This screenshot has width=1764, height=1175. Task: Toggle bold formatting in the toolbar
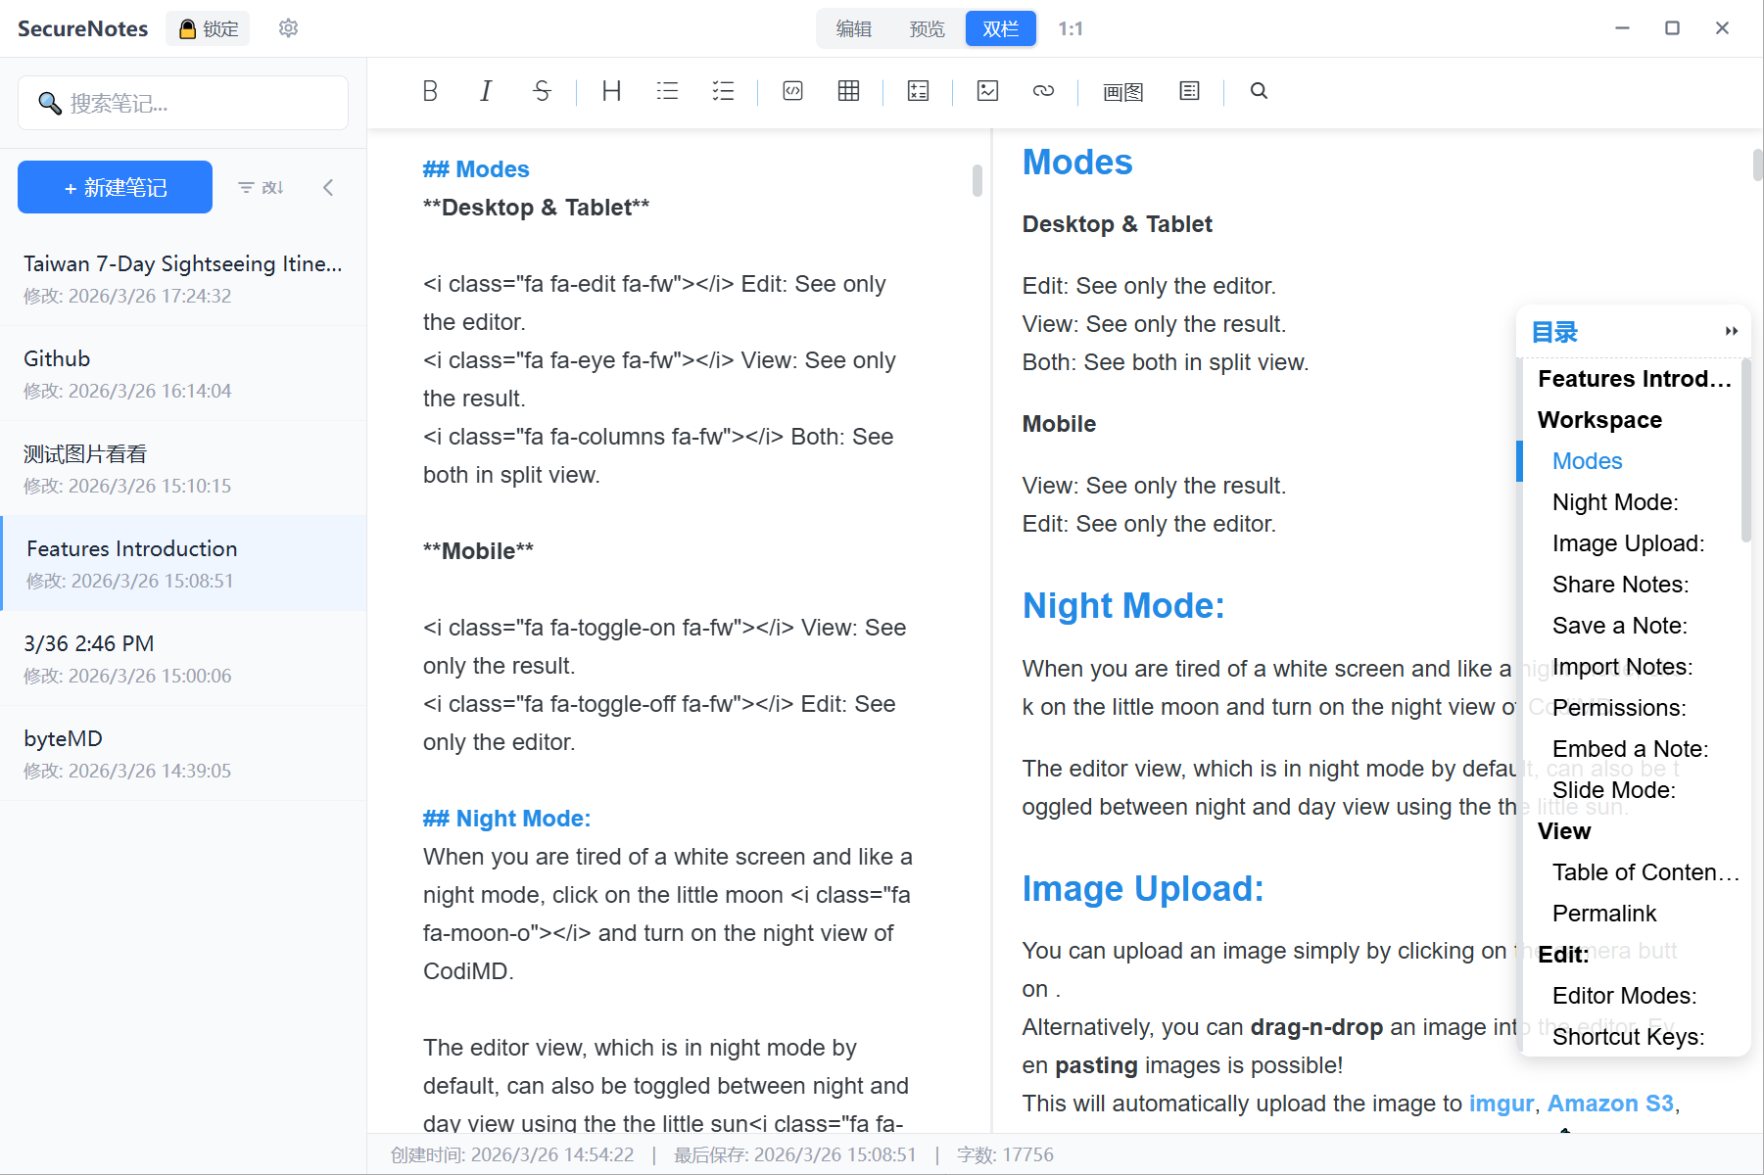tap(430, 91)
